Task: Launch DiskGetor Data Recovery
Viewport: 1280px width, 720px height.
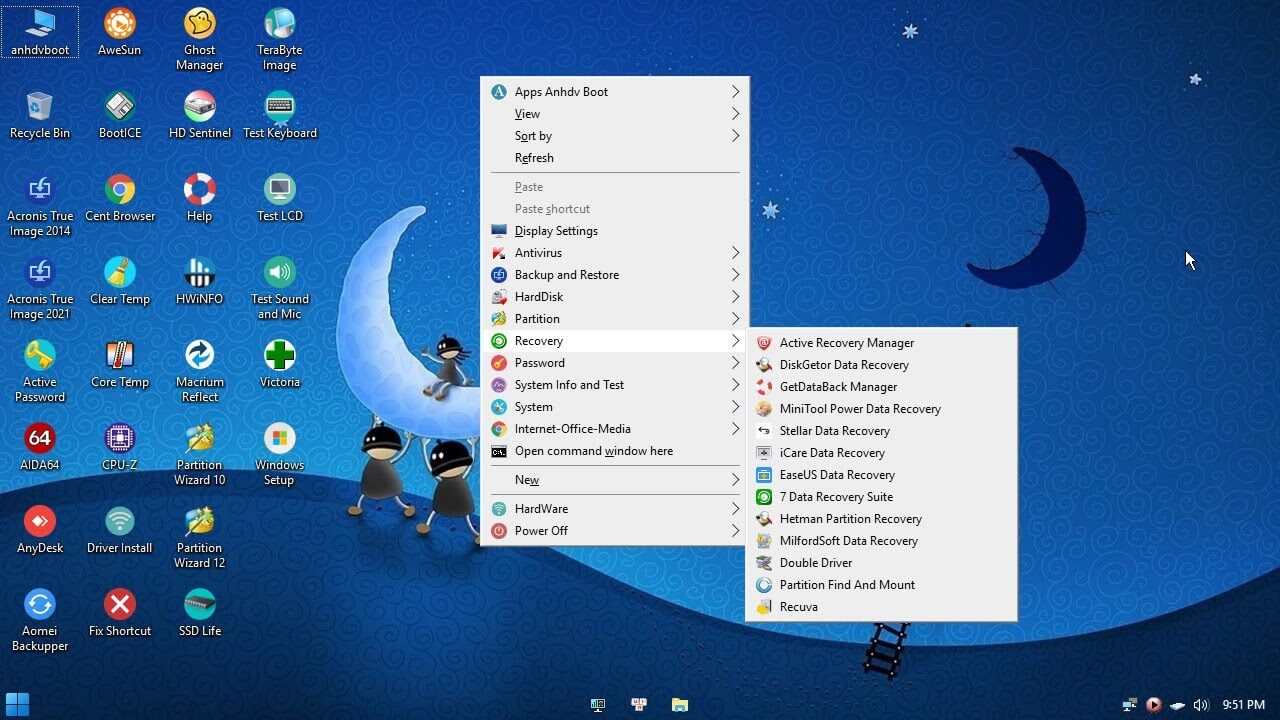Action: tap(882, 365)
